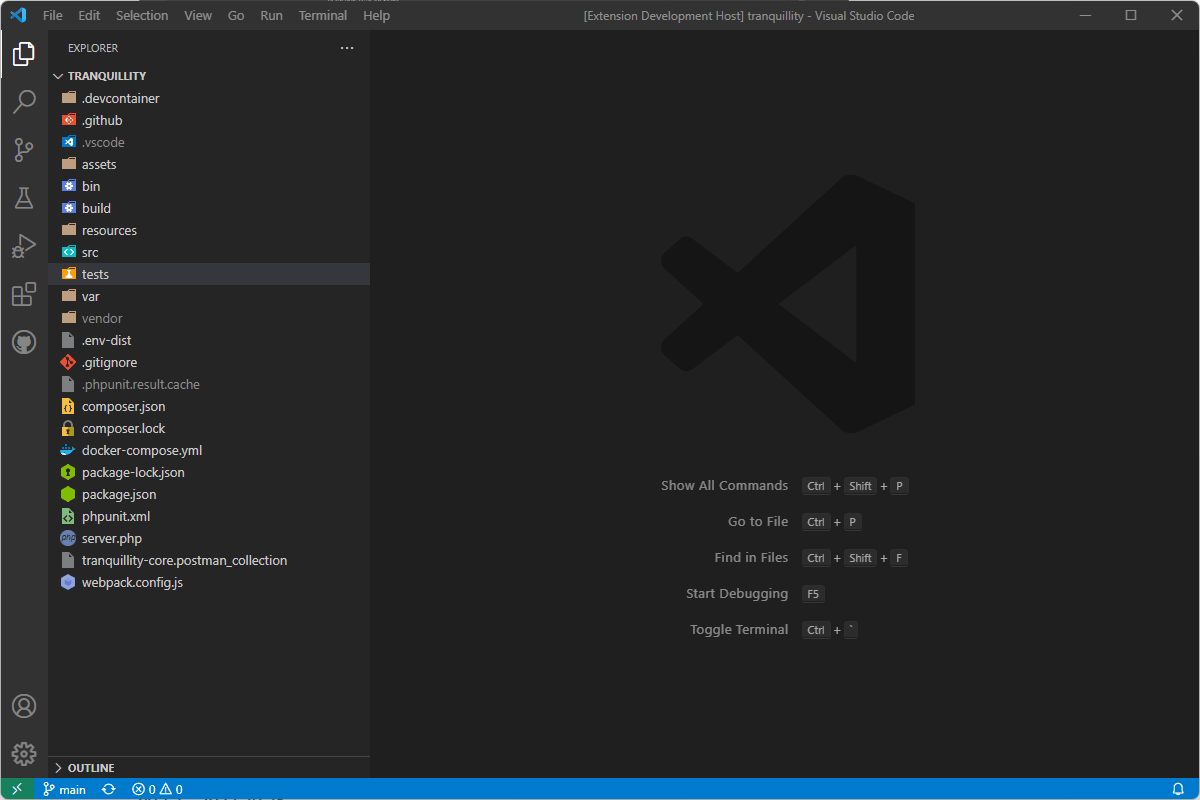Expand the bin folder
Viewport: 1200px width, 800px height.
point(209,186)
